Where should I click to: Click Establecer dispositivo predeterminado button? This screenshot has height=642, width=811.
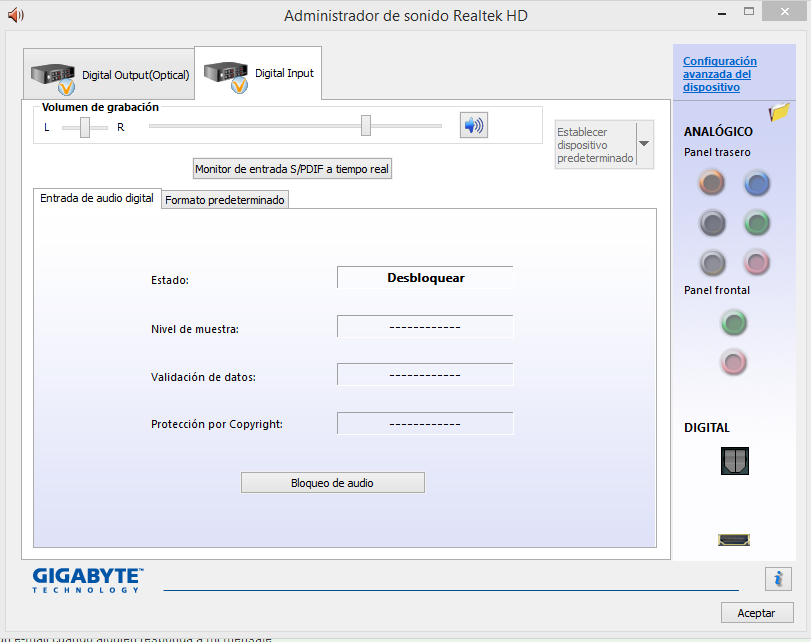click(595, 145)
